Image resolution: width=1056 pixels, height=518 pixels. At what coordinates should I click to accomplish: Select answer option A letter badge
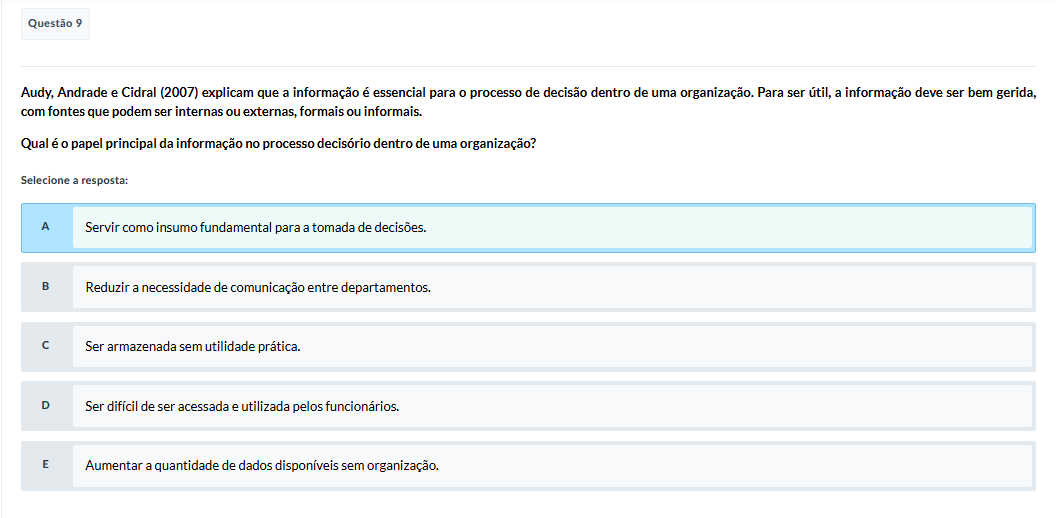coord(46,227)
